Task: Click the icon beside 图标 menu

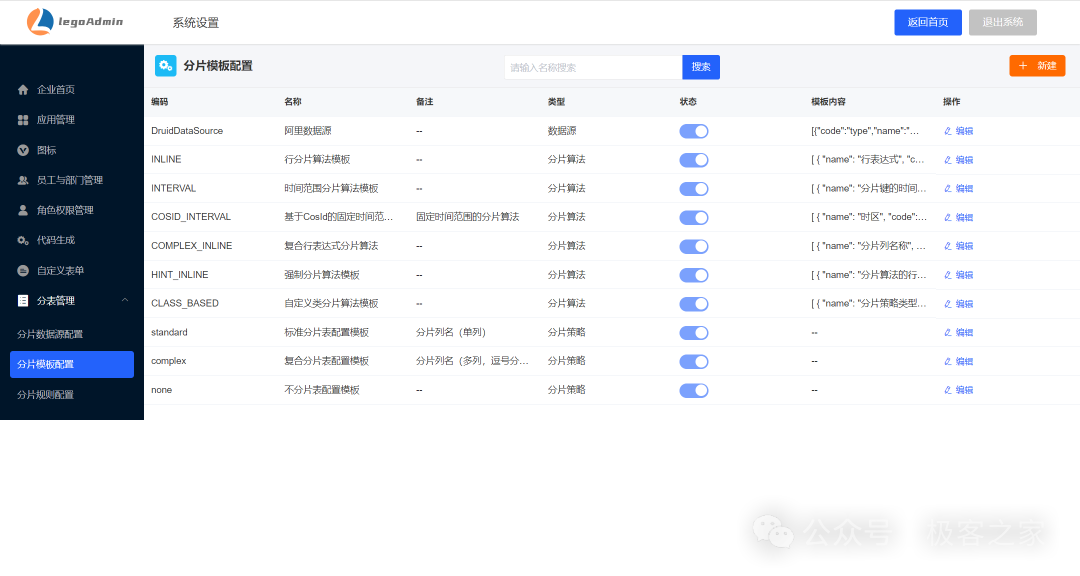Action: [x=23, y=150]
